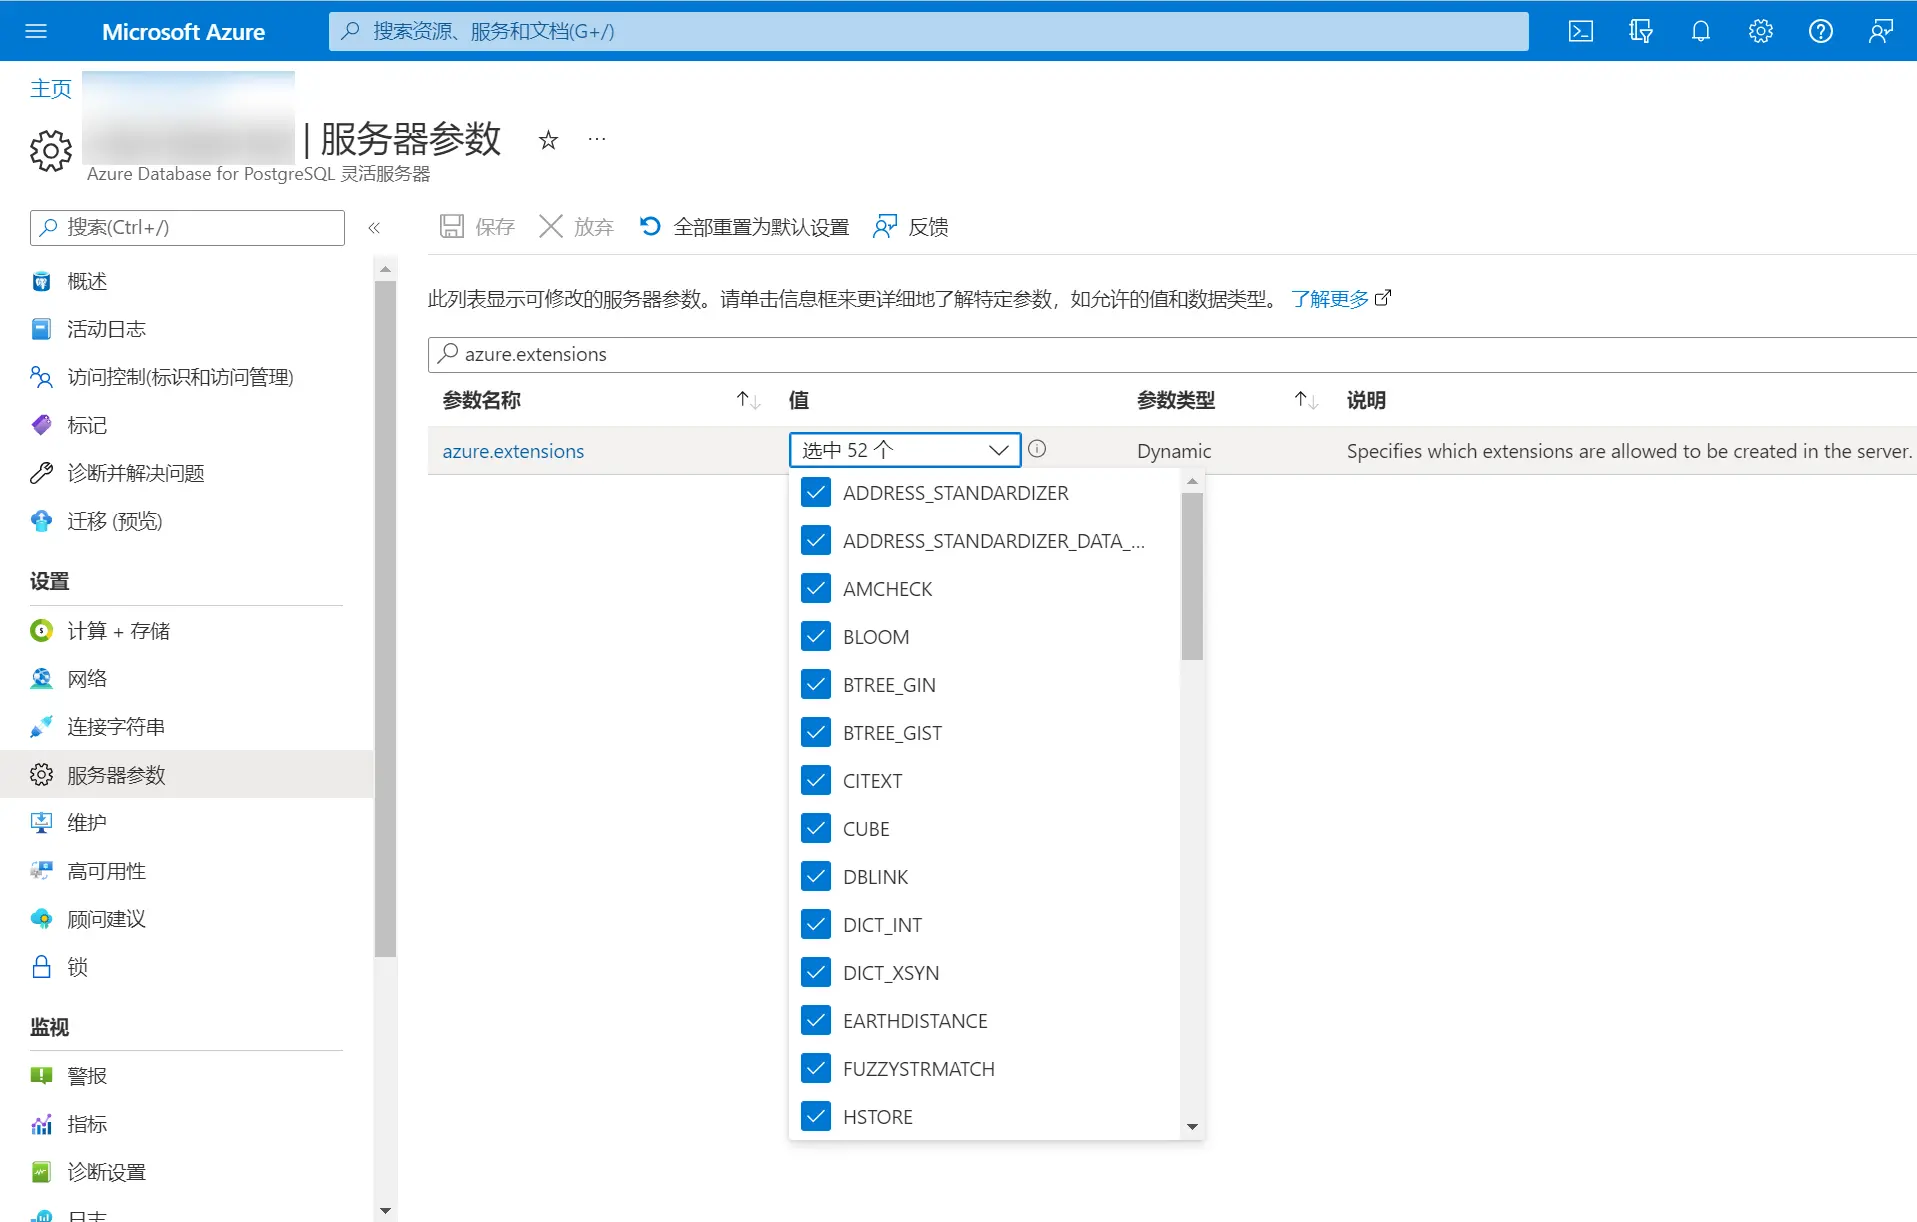Sort by parameter name (参数名称) arrows
The image size is (1917, 1222).
tap(748, 401)
